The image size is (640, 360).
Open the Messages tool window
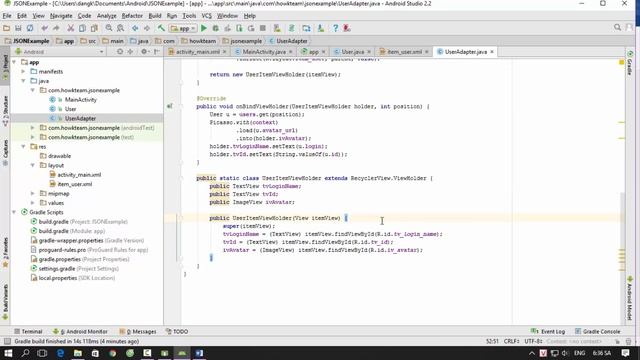point(138,331)
